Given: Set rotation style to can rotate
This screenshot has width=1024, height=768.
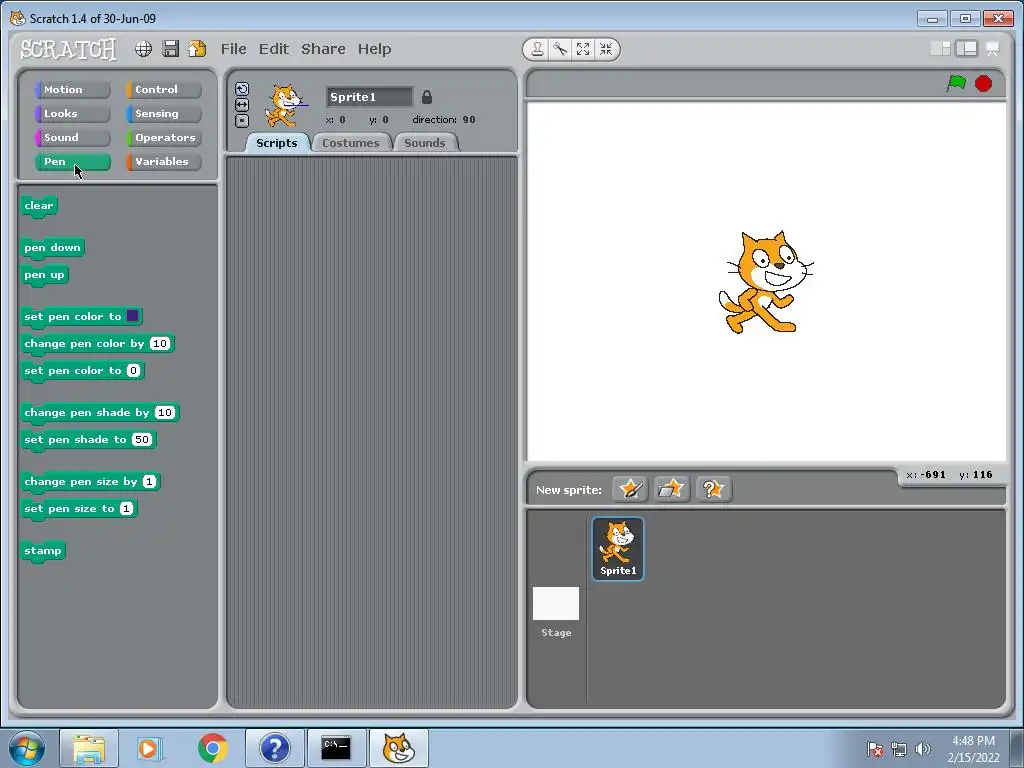Looking at the screenshot, I should point(242,89).
